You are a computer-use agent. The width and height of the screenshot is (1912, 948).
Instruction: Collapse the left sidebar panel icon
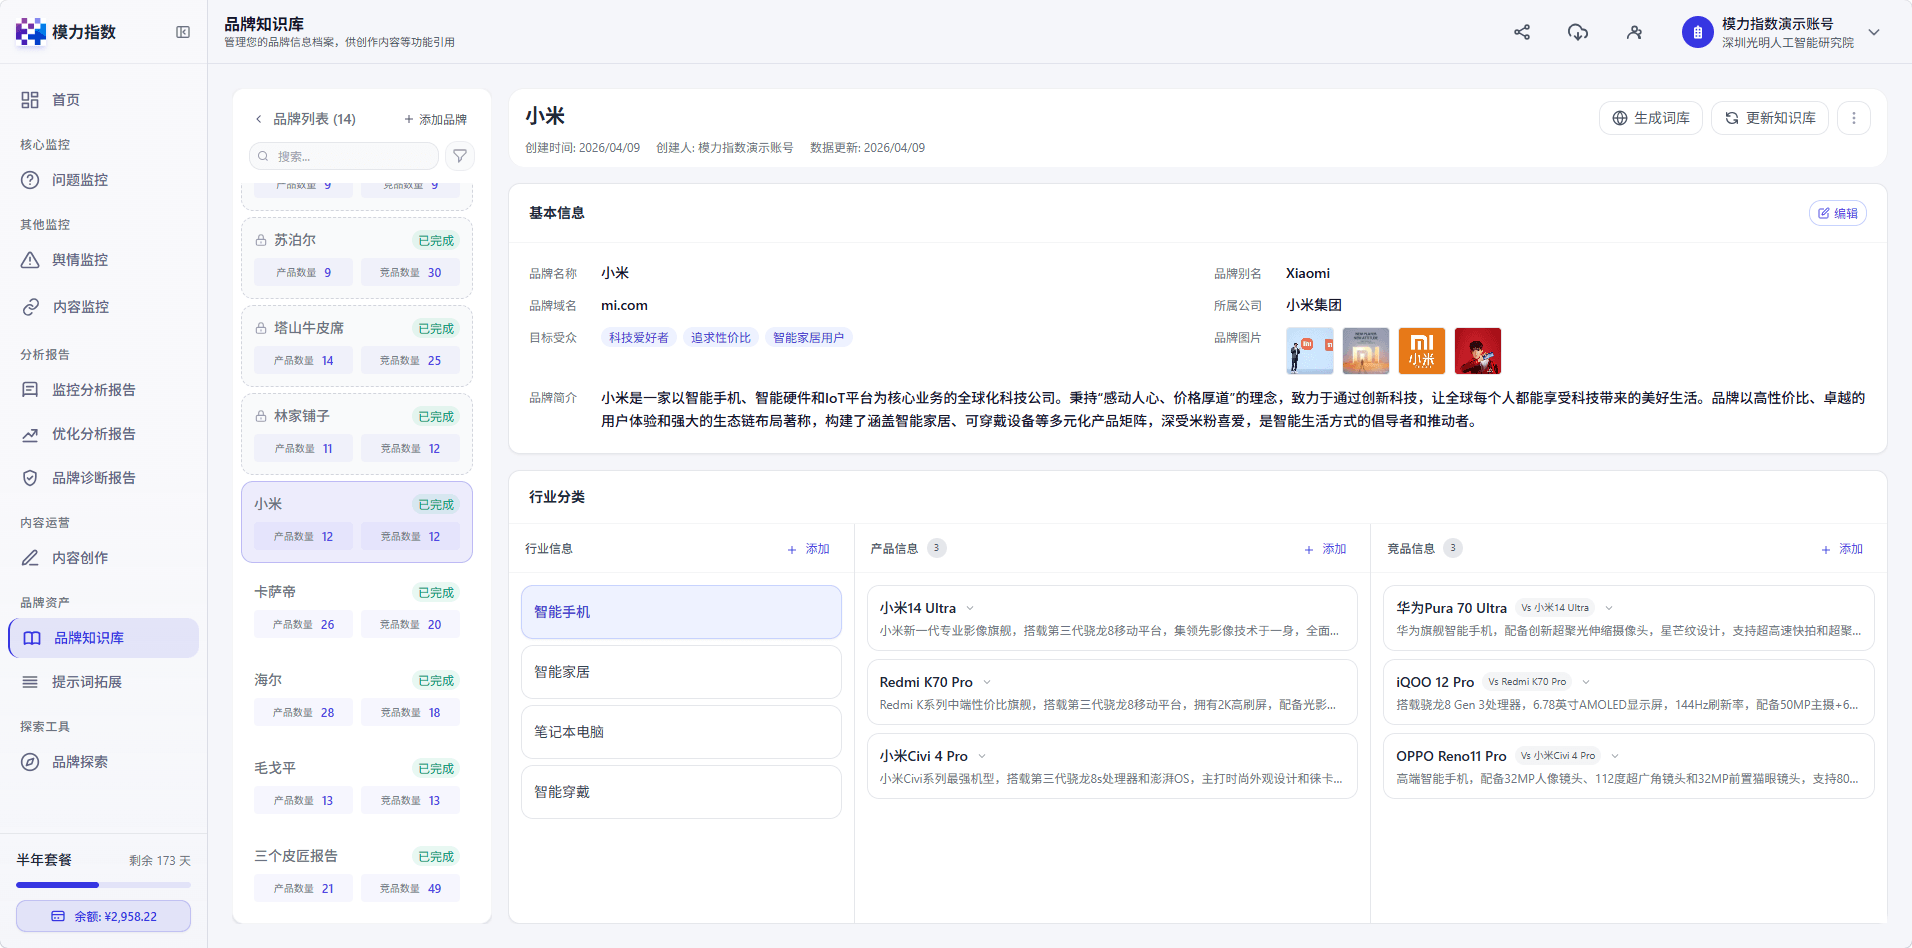tap(183, 32)
